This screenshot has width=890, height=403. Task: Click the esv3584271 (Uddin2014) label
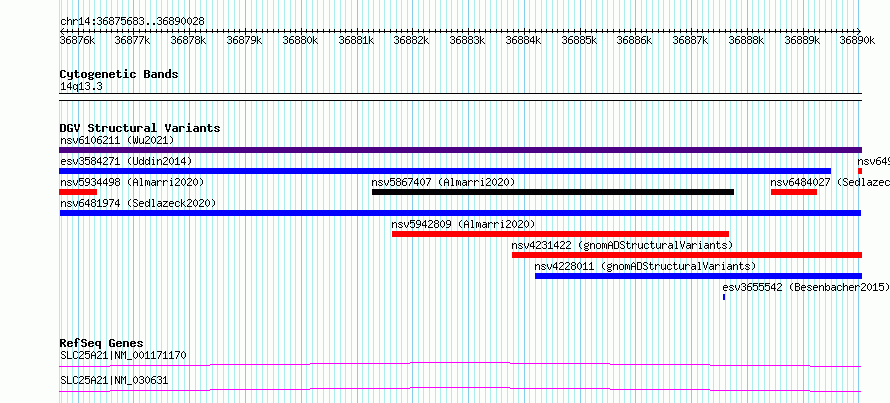pyautogui.click(x=126, y=161)
